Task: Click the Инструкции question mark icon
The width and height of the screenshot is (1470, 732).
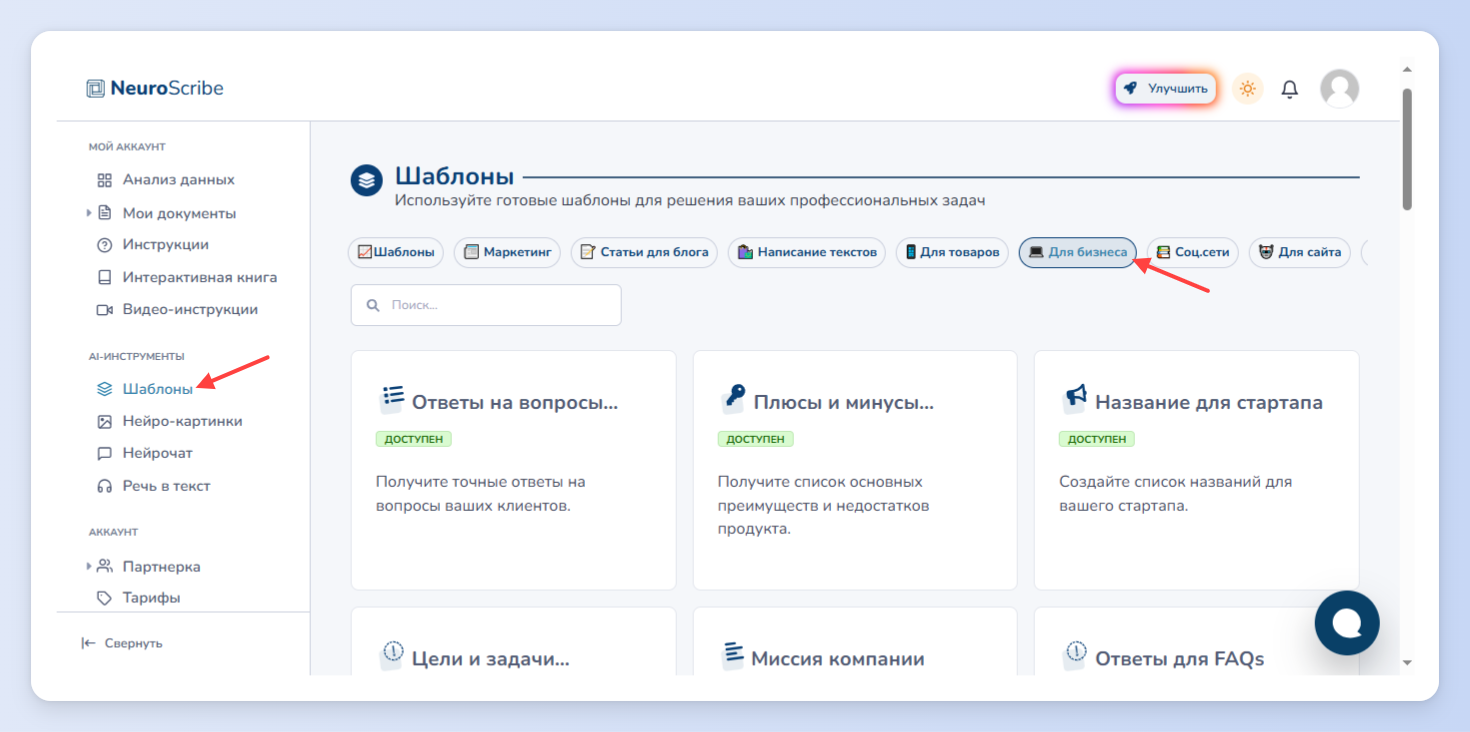Action: click(x=104, y=245)
